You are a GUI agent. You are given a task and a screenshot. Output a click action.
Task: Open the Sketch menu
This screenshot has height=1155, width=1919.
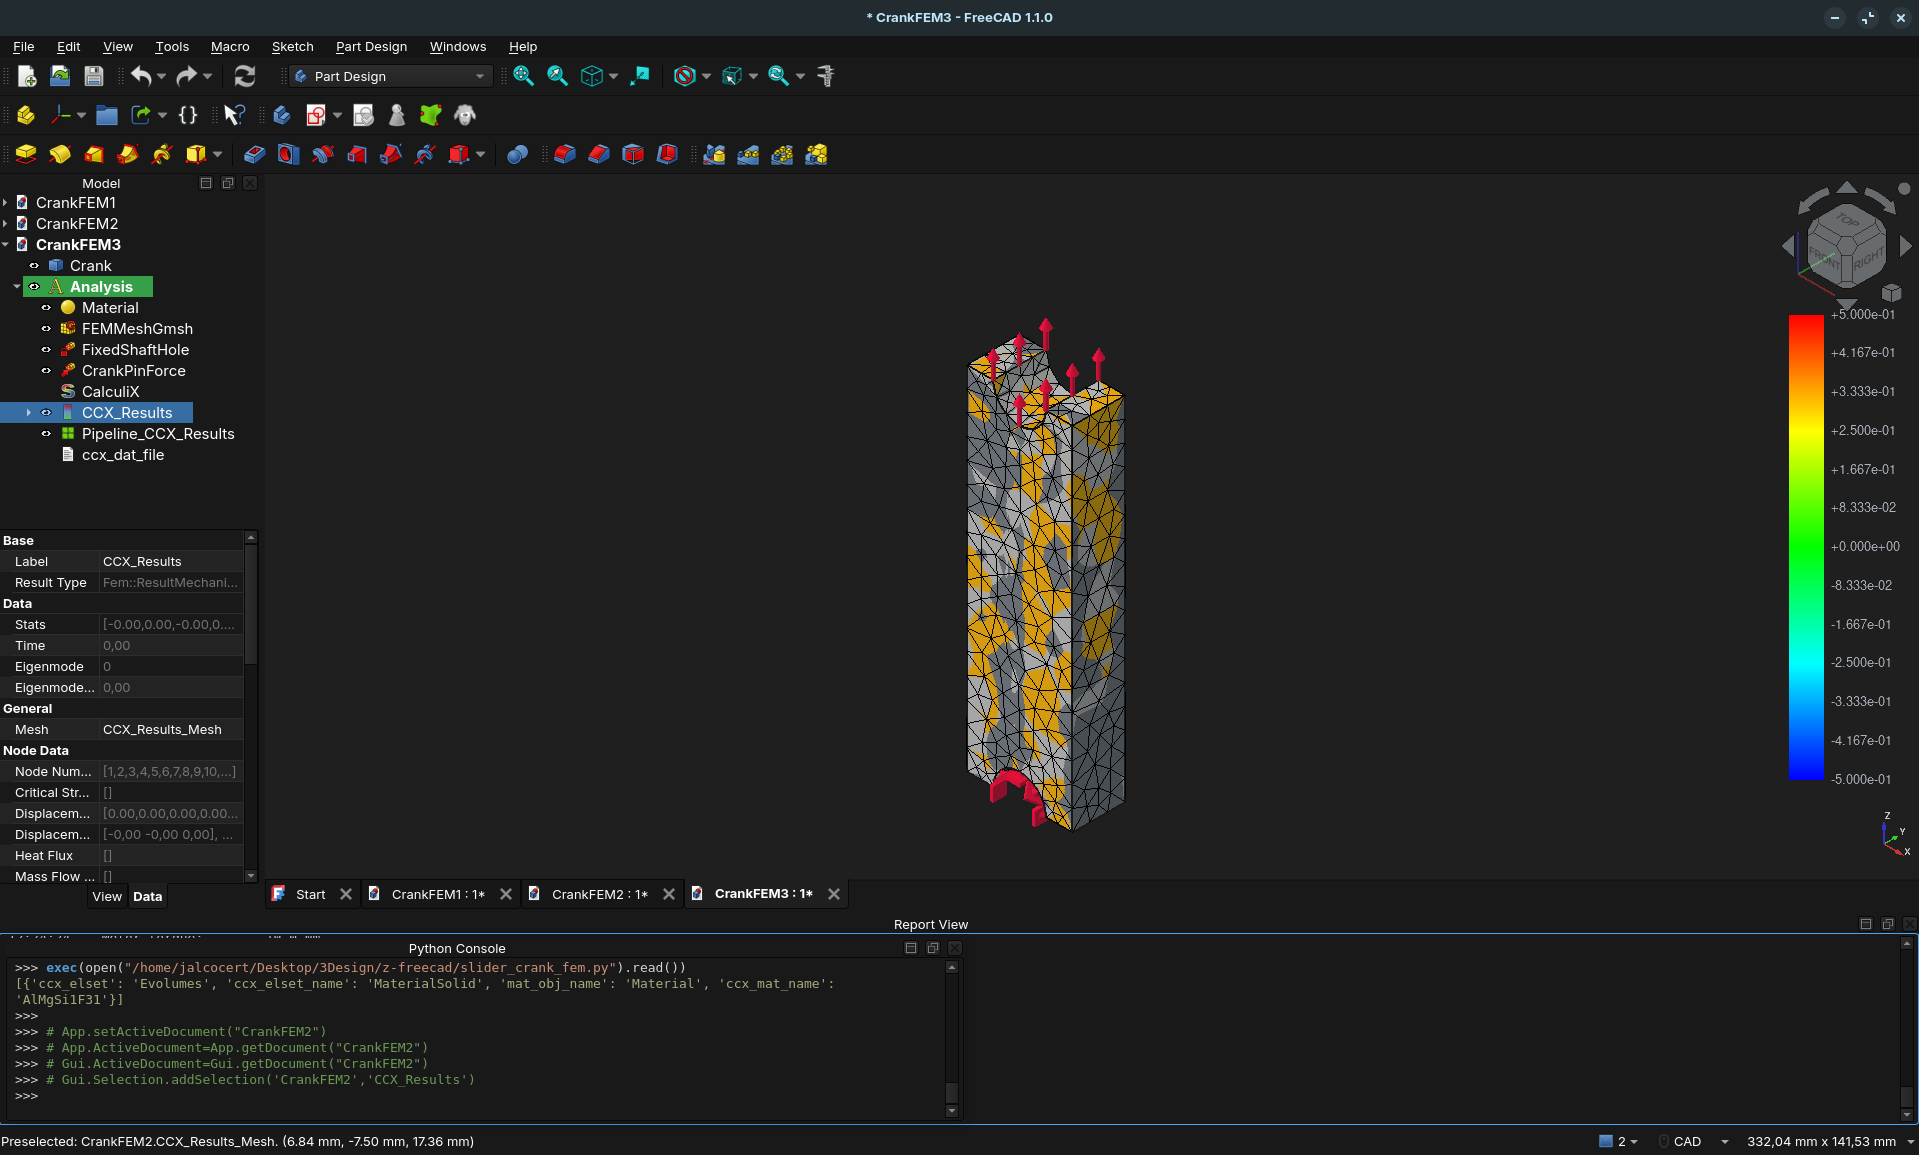(x=292, y=46)
